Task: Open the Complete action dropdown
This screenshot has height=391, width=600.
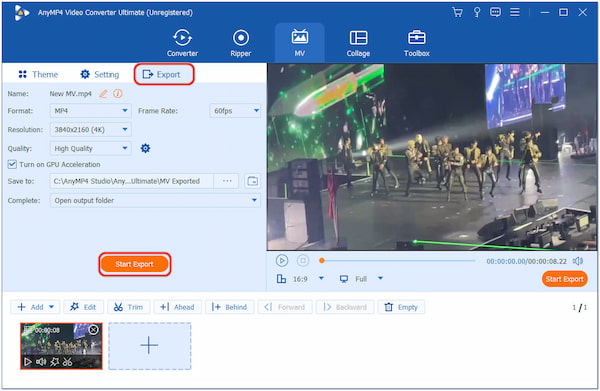Action: (x=155, y=200)
